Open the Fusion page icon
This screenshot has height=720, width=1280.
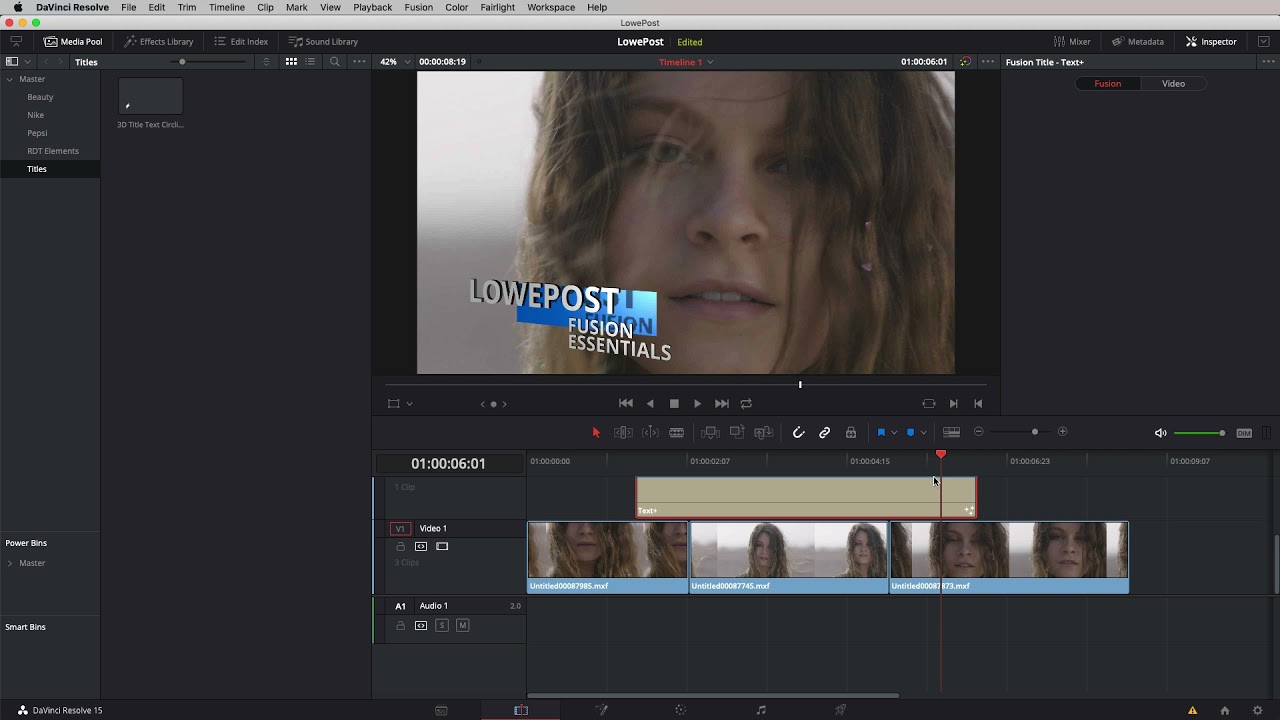[x=601, y=710]
